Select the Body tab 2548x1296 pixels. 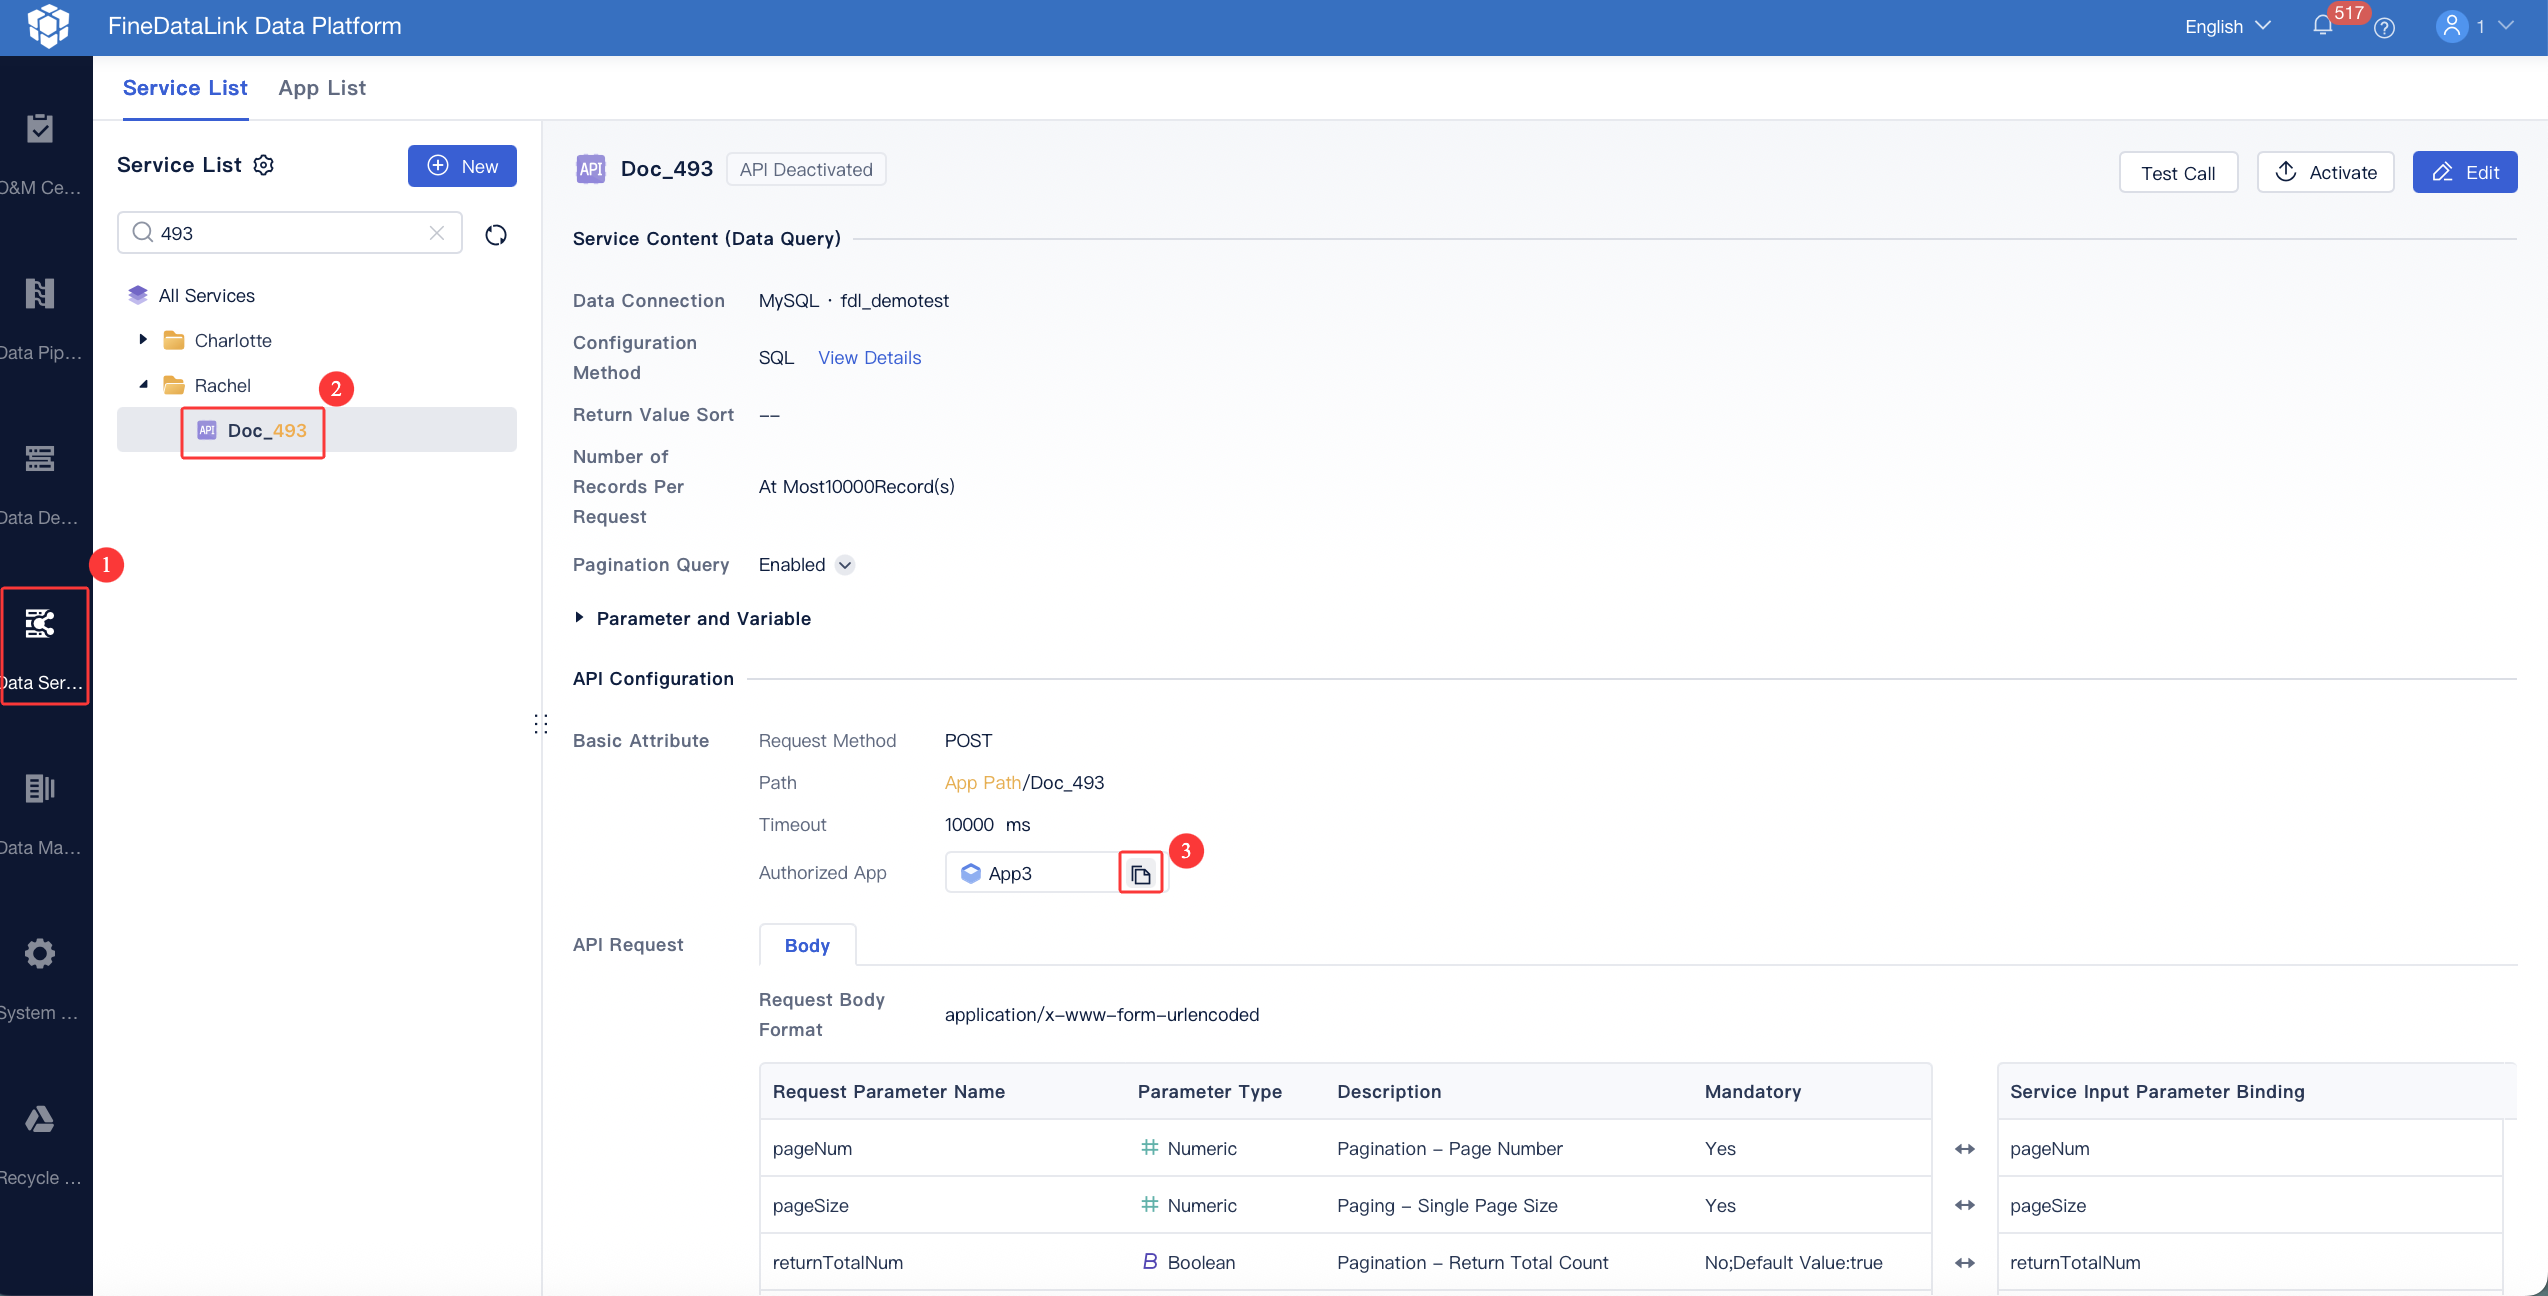[807, 945]
